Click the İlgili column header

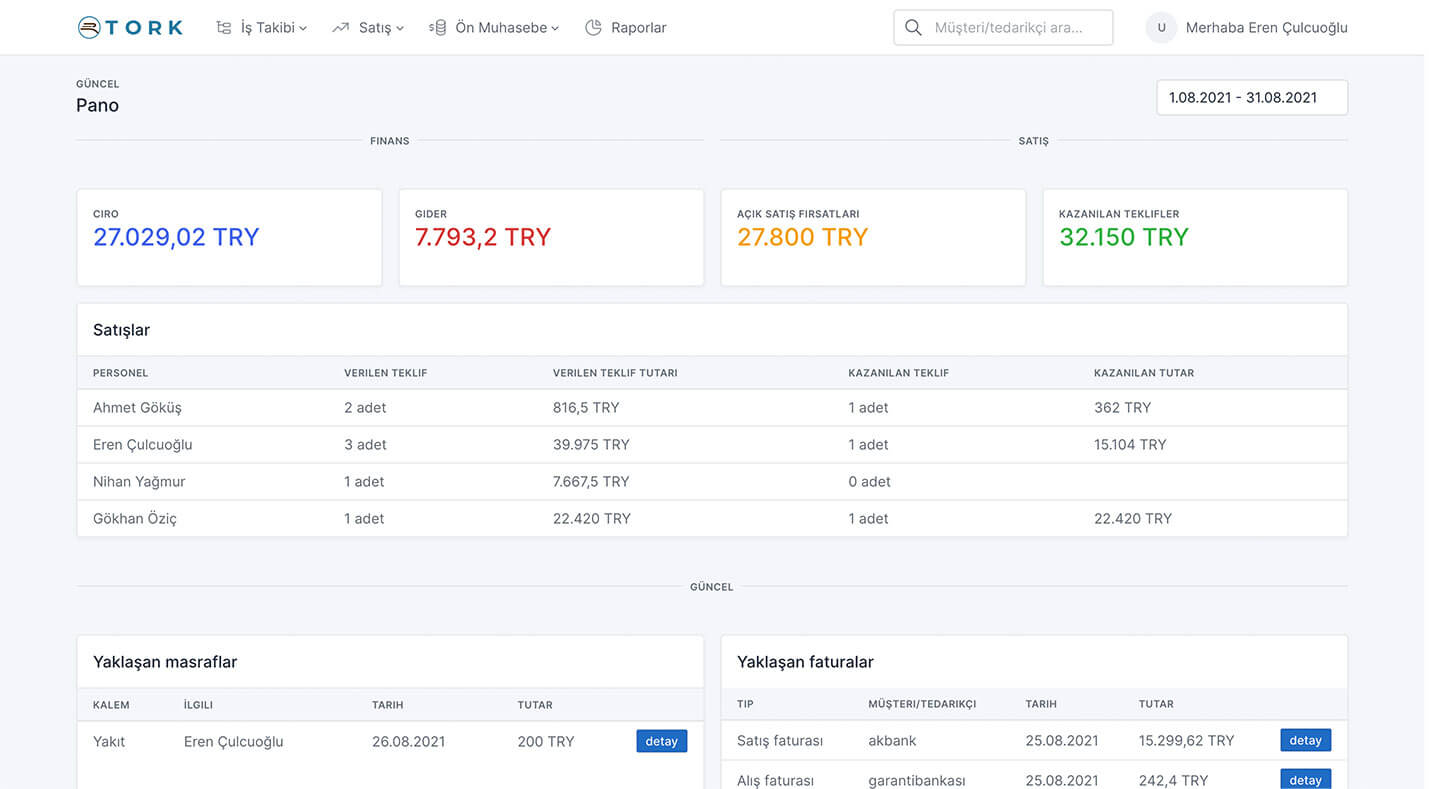pos(198,705)
